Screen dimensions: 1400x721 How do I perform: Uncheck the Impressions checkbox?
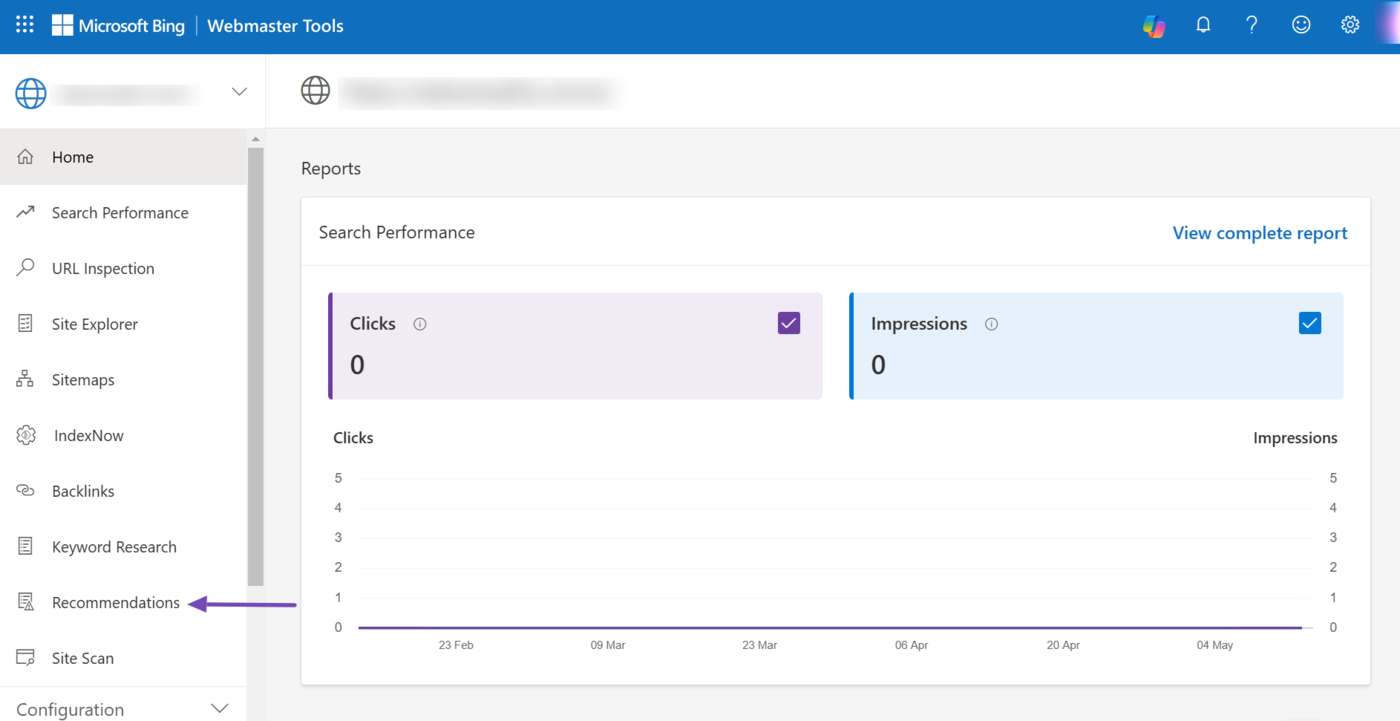point(1309,323)
